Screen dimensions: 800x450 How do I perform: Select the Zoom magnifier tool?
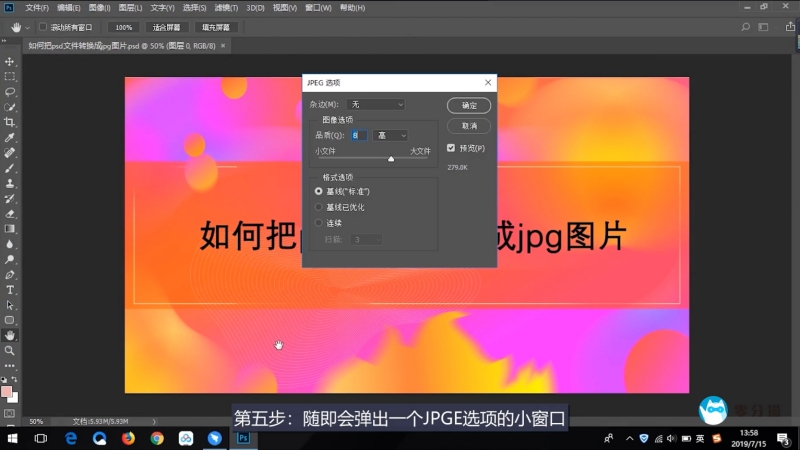[10, 350]
